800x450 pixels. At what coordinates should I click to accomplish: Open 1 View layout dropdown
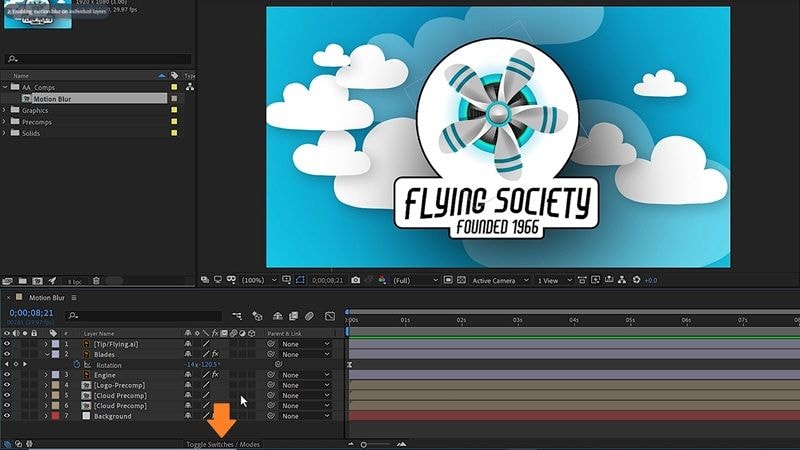click(555, 280)
